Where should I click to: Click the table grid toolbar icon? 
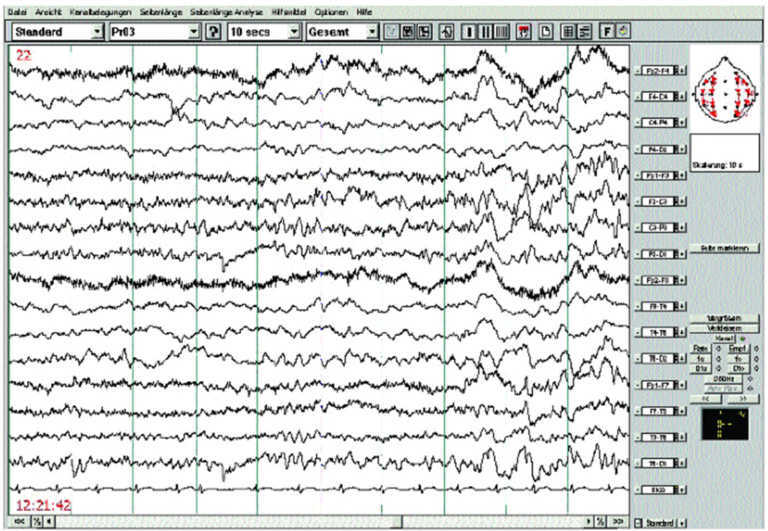tap(568, 32)
